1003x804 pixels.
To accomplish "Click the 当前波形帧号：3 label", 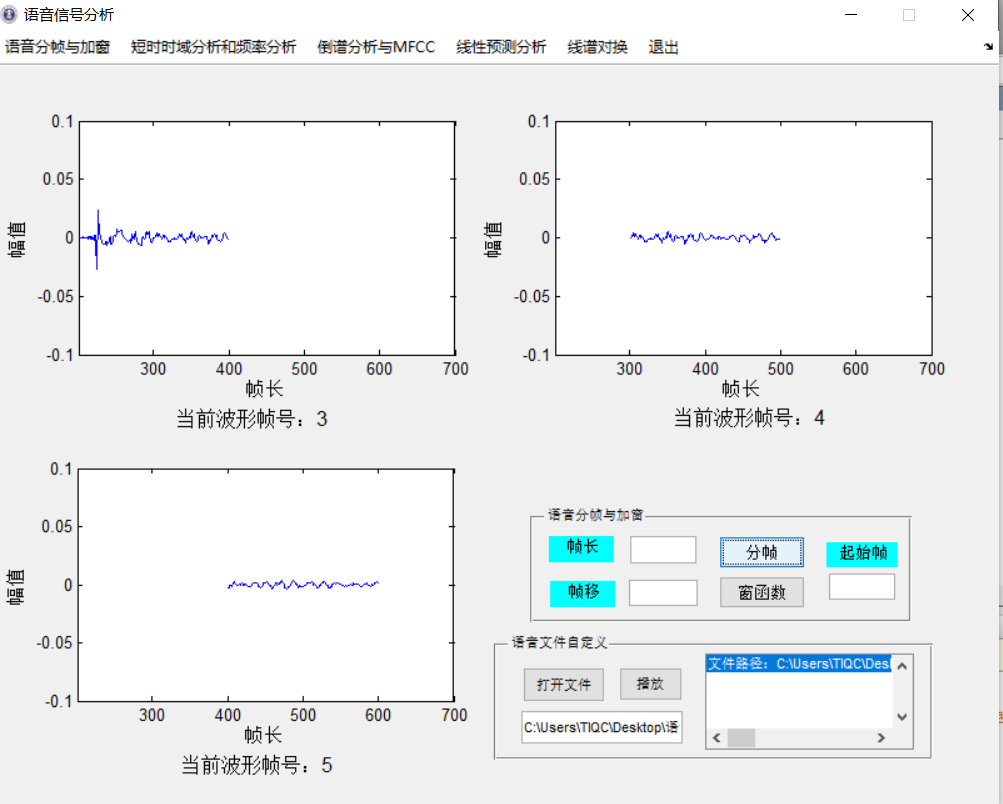I will pos(252,419).
